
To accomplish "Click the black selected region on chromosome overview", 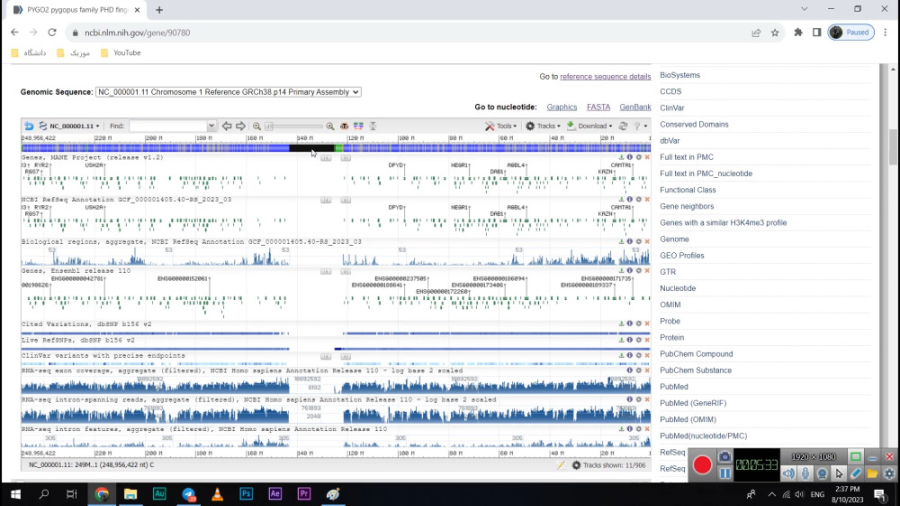I will tap(311, 148).
